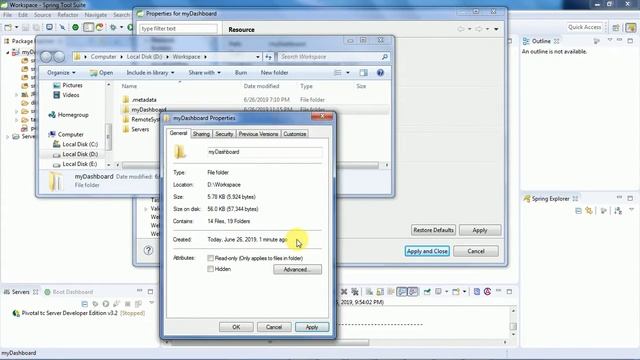Click Open in Explorer toolbar
The width and height of the screenshot is (640, 360).
tap(101, 73)
